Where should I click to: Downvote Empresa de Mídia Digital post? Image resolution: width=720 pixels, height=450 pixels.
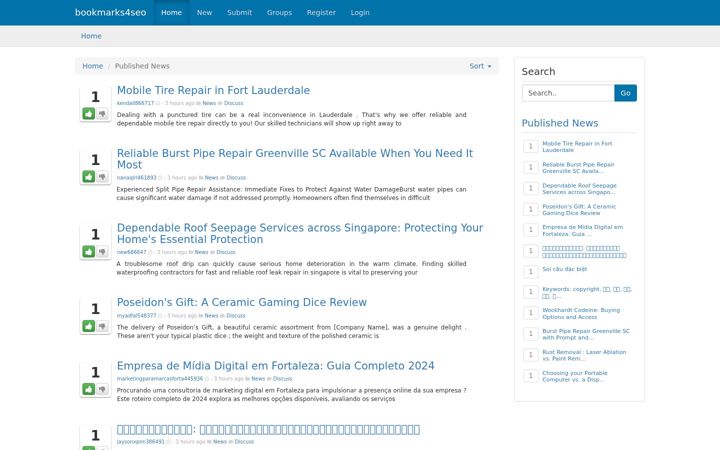102,389
